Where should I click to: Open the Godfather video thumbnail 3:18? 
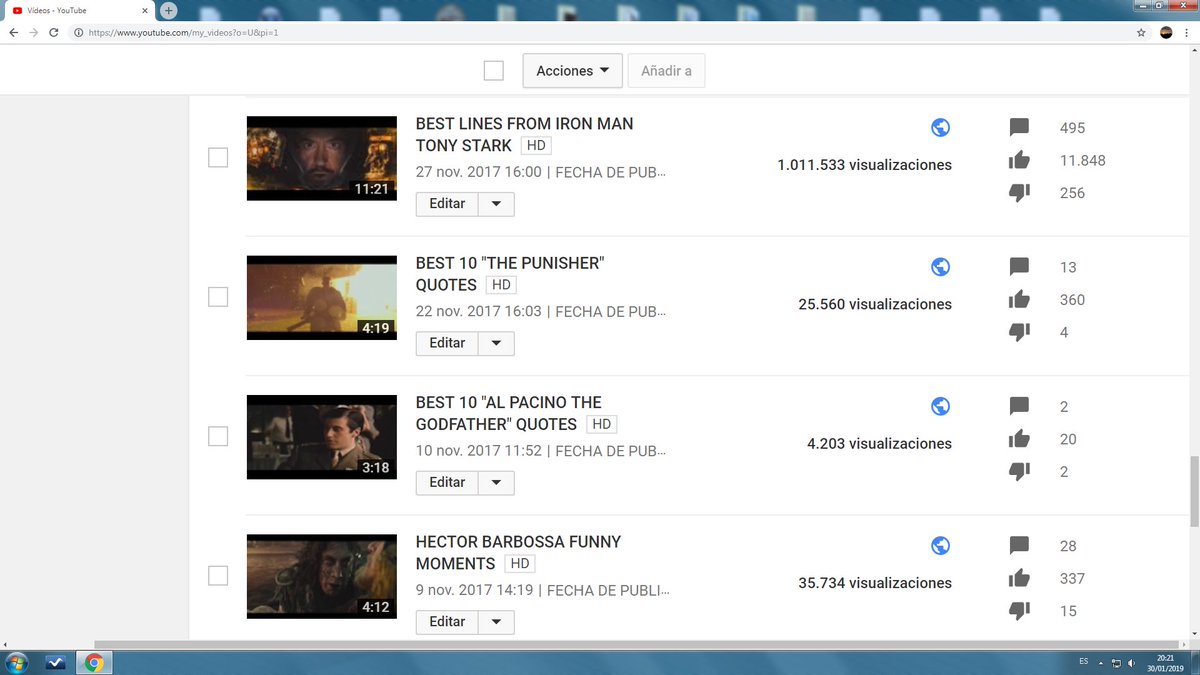(x=322, y=436)
